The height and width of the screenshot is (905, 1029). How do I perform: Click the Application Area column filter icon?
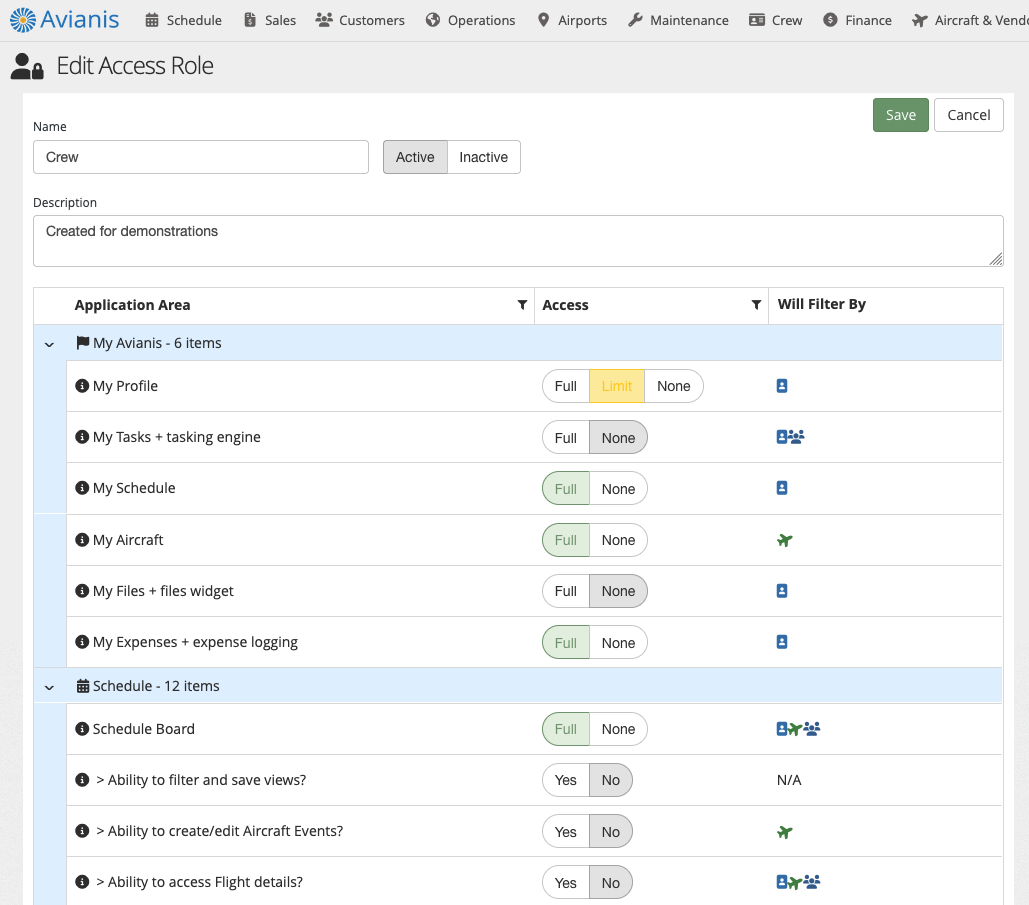click(x=522, y=305)
